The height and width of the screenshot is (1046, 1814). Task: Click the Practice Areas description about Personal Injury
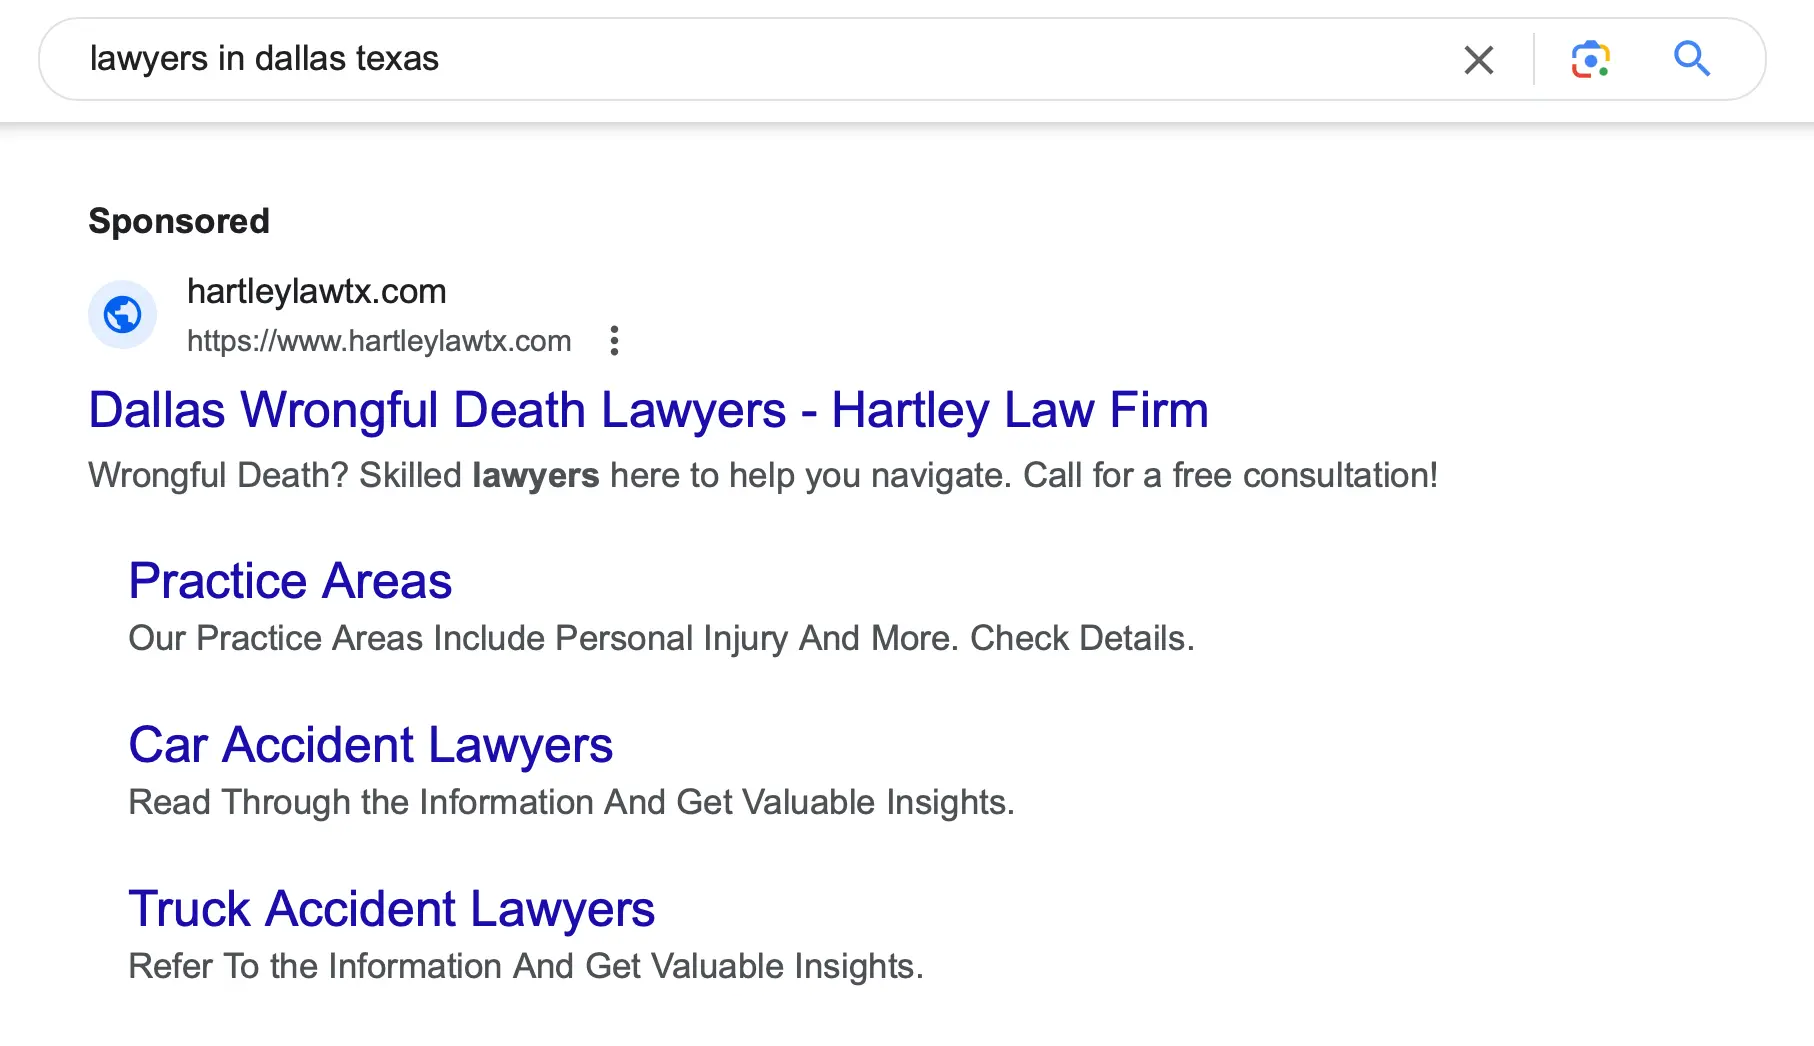coord(661,638)
